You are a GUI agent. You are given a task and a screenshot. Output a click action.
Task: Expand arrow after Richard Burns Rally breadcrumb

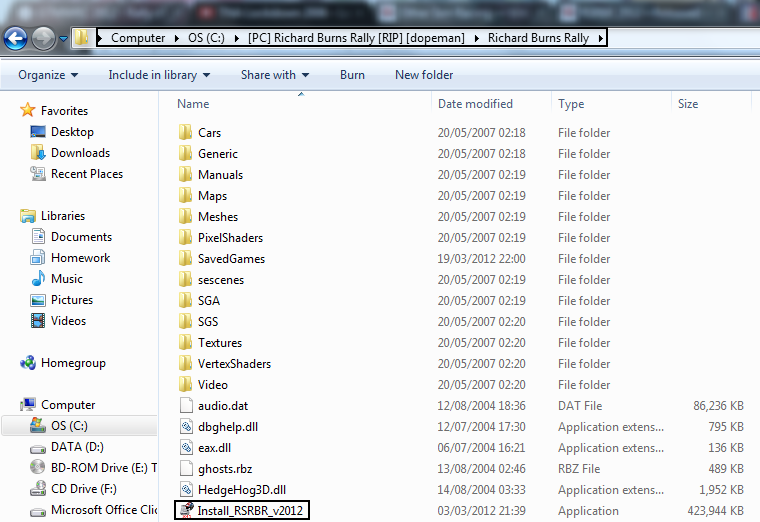click(601, 38)
